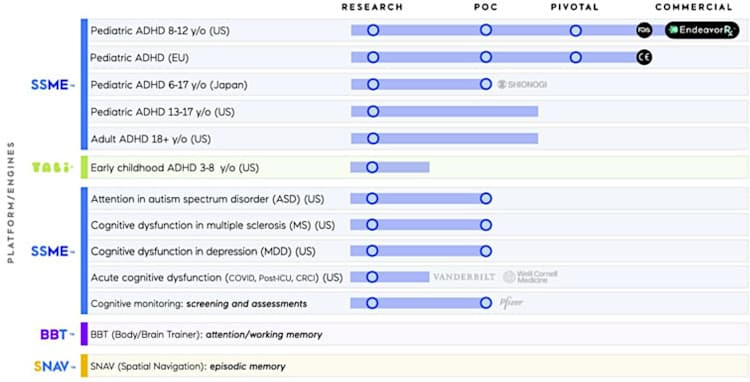Select the COMMERCIAL column header

click(694, 7)
